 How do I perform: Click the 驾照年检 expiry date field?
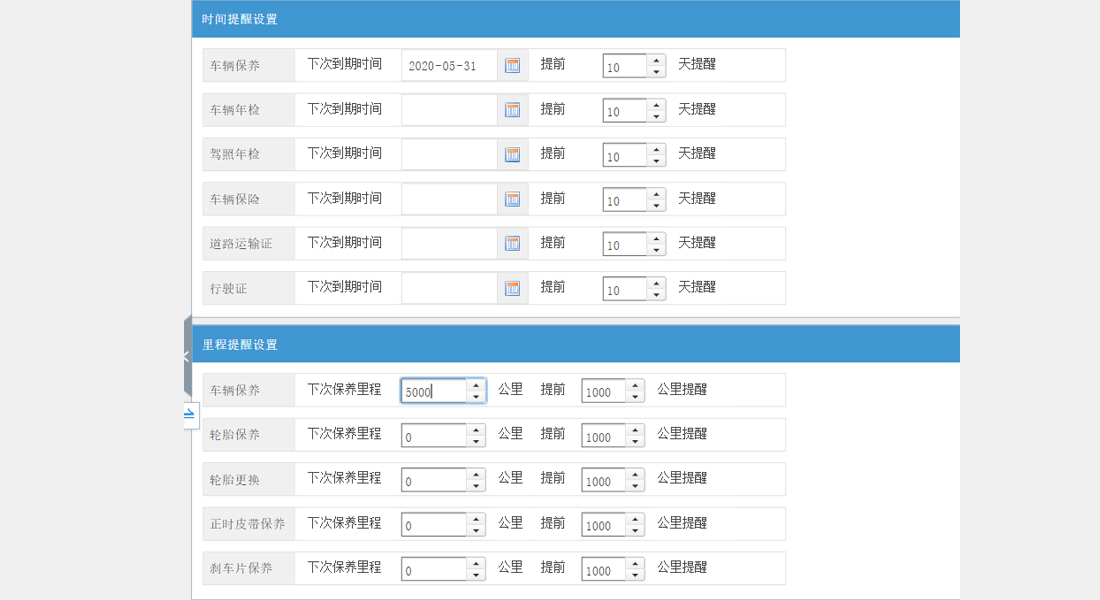pos(449,154)
